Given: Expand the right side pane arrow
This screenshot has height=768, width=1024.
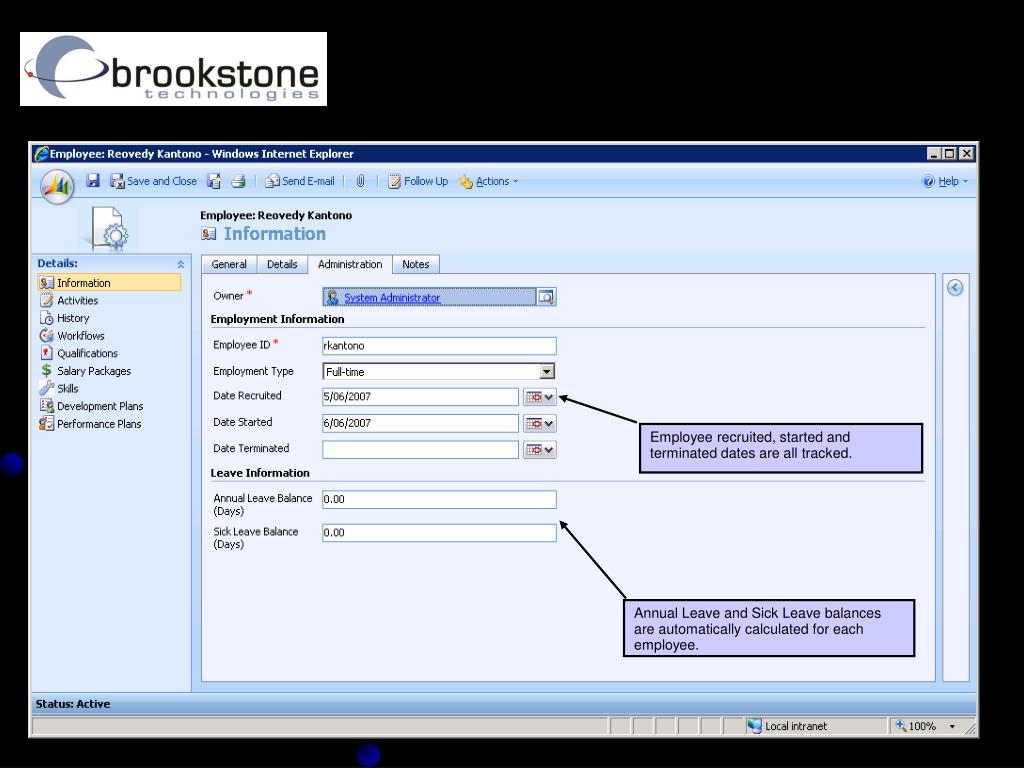Looking at the screenshot, I should [x=955, y=287].
